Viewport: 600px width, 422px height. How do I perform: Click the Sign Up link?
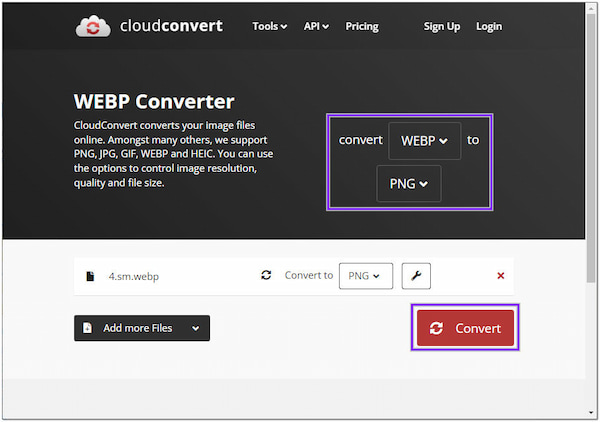442,26
